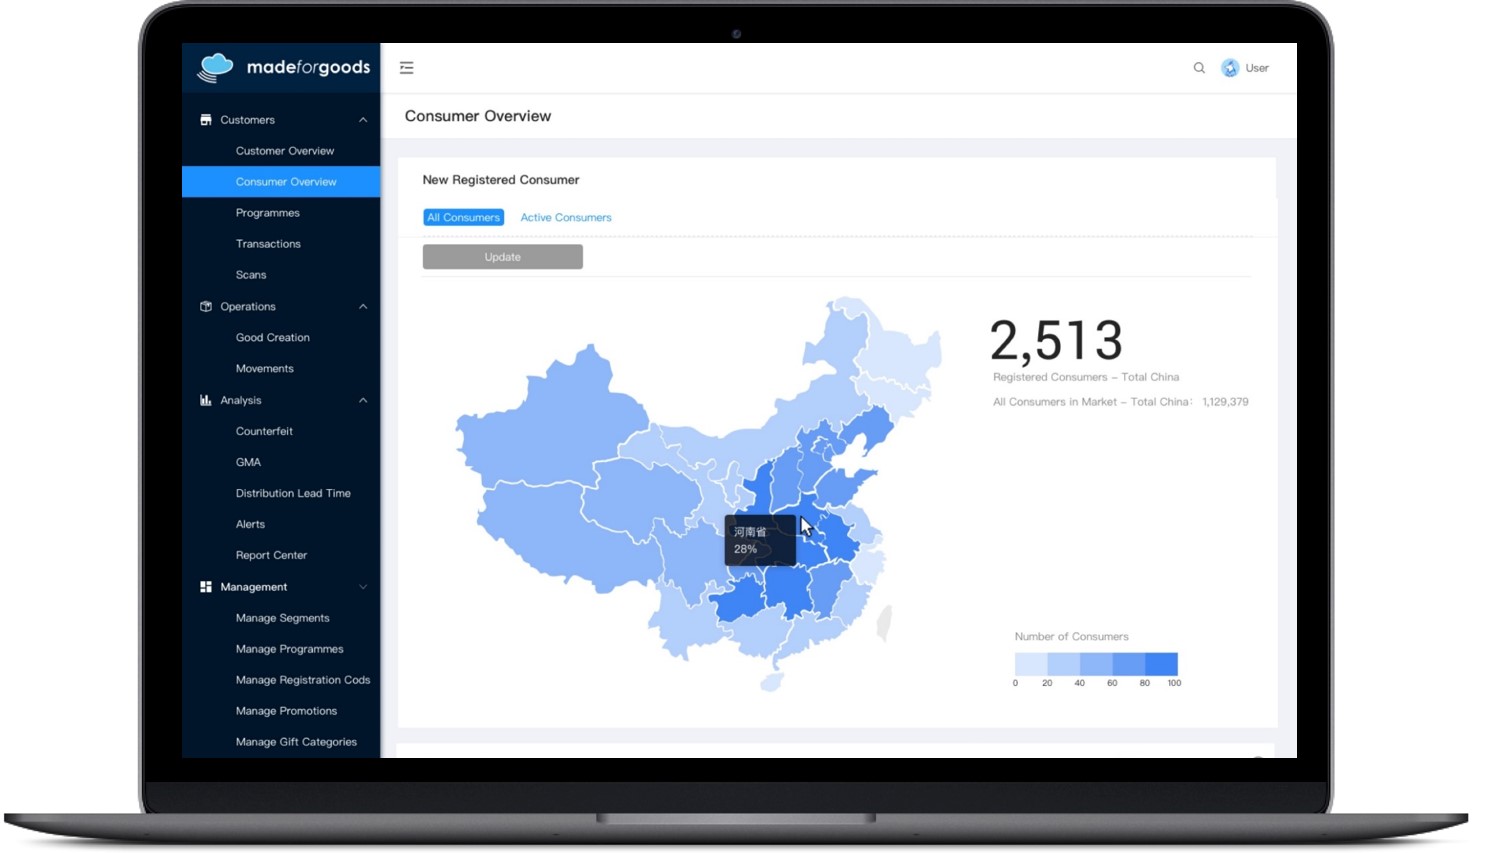Open Distribution Lead Time
This screenshot has height=853, width=1486.
click(x=293, y=493)
